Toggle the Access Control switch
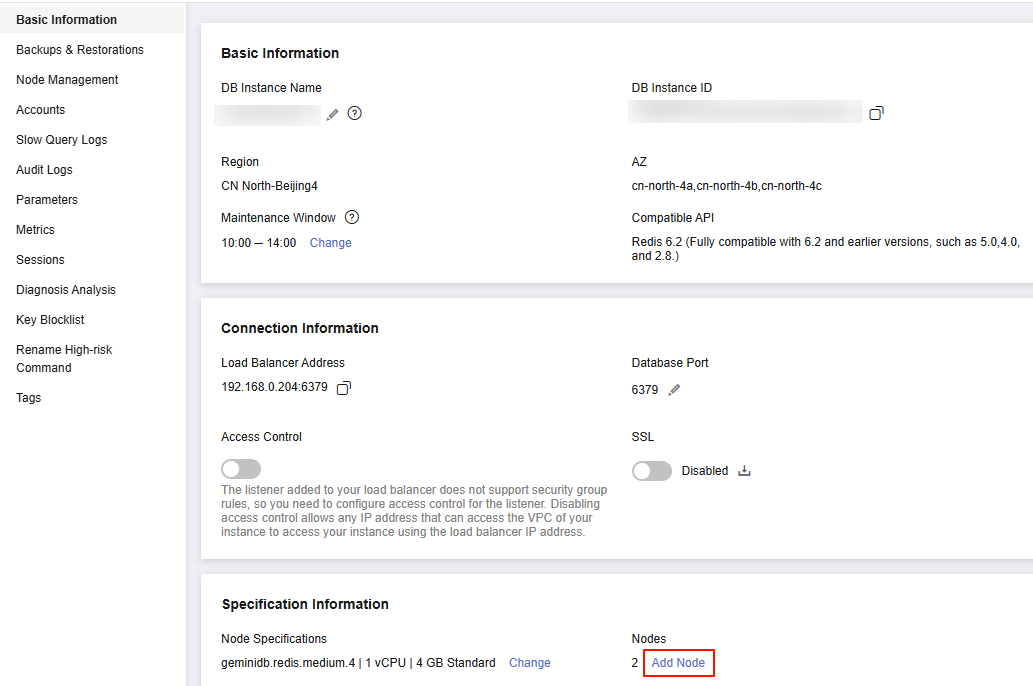Image resolution: width=1033 pixels, height=686 pixels. 241,470
